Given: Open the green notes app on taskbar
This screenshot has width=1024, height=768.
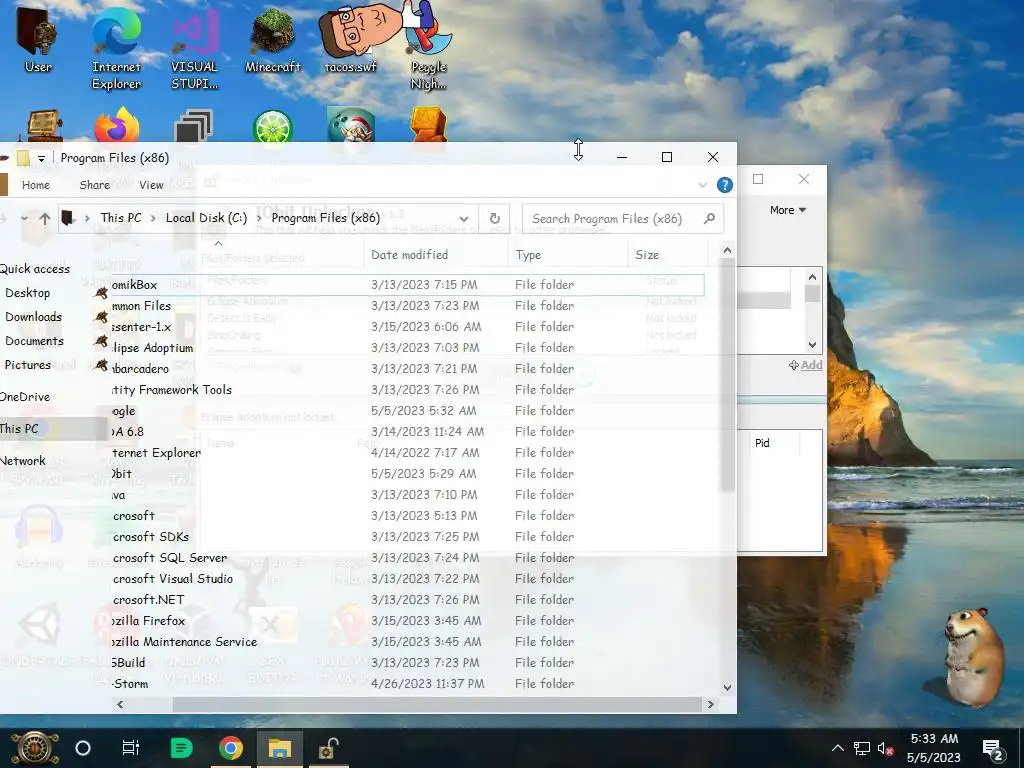Looking at the screenshot, I should coord(182,748).
